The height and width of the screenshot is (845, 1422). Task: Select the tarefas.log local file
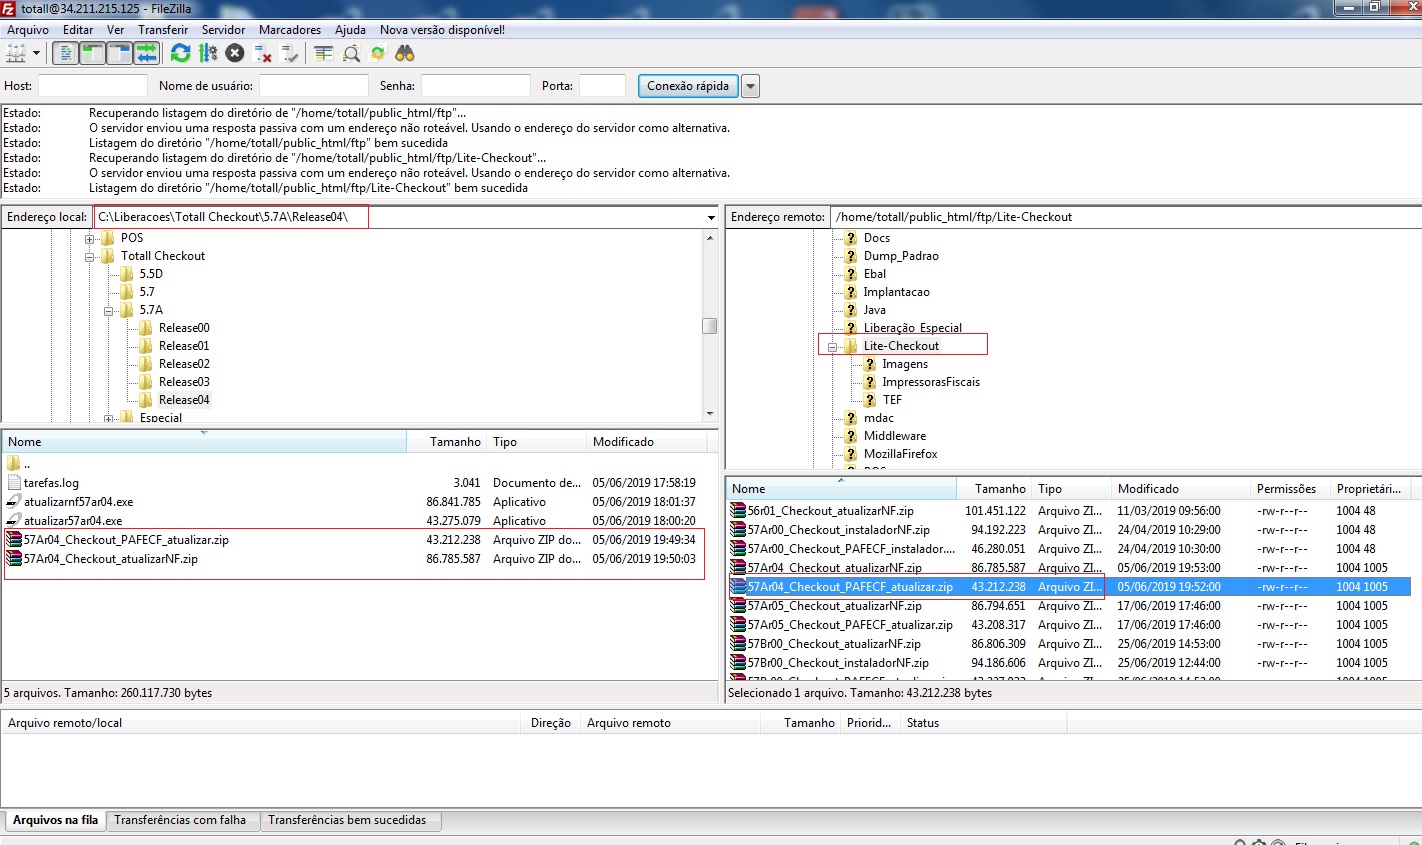[51, 483]
